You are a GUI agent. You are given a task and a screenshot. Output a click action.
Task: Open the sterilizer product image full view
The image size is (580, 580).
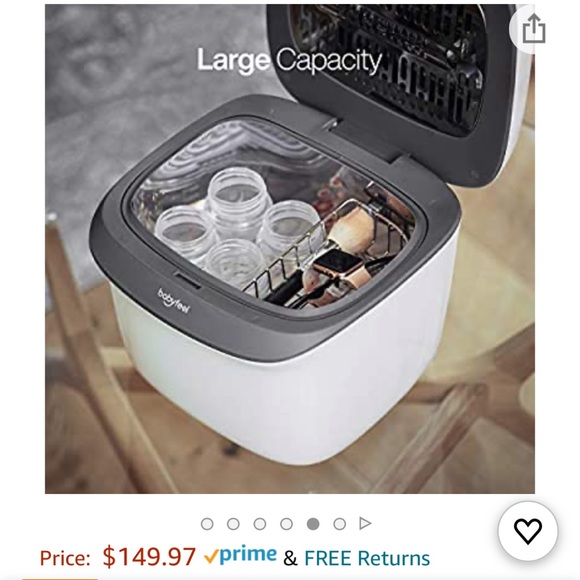coord(290,249)
